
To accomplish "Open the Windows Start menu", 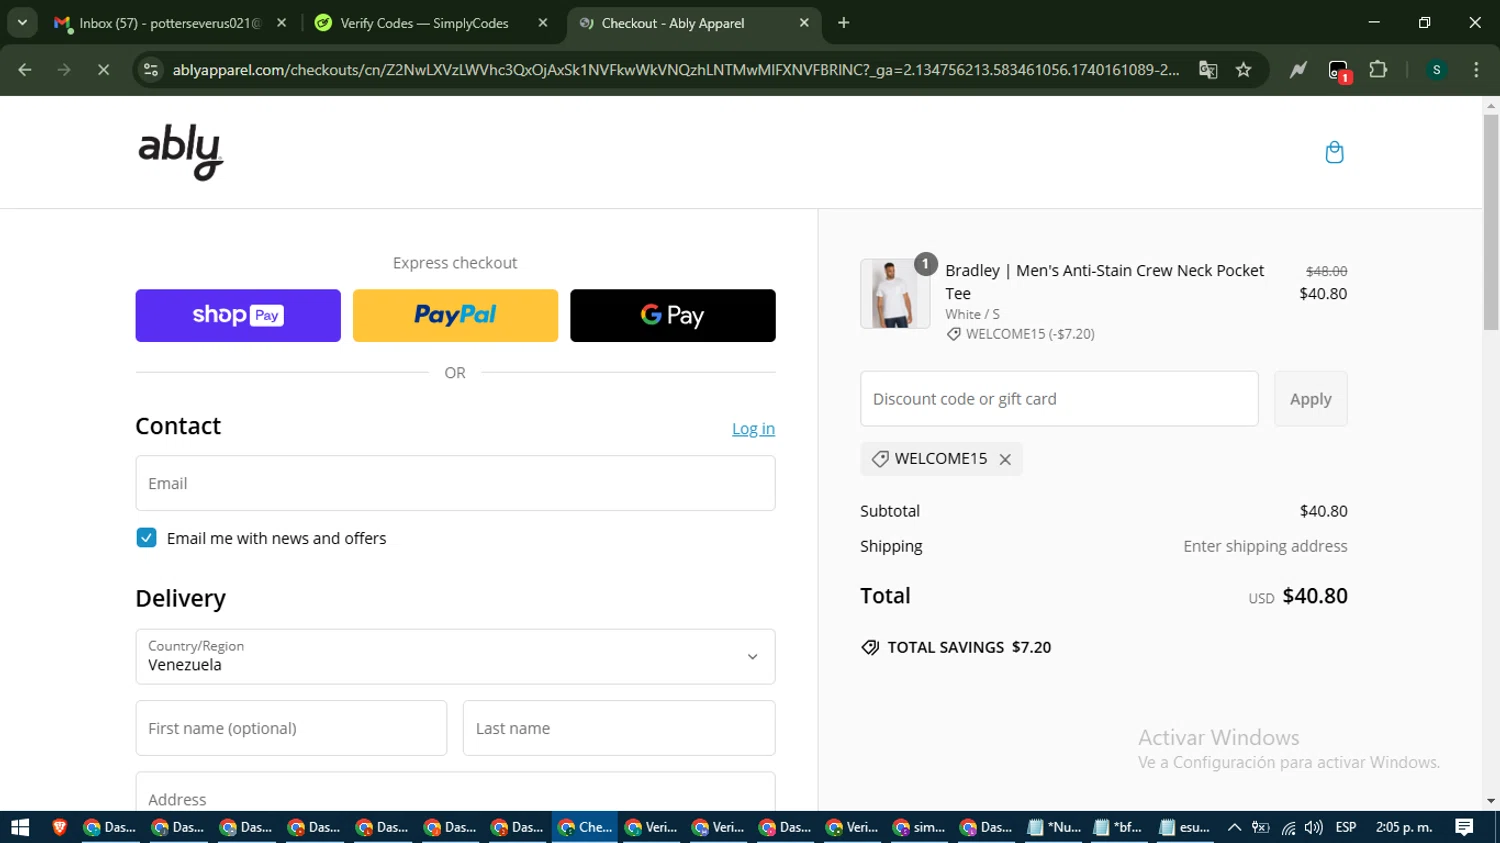I will [x=20, y=827].
